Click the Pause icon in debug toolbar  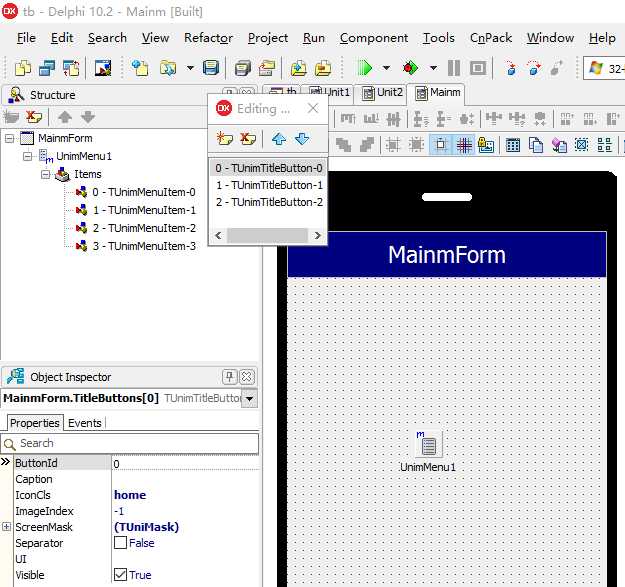point(454,68)
